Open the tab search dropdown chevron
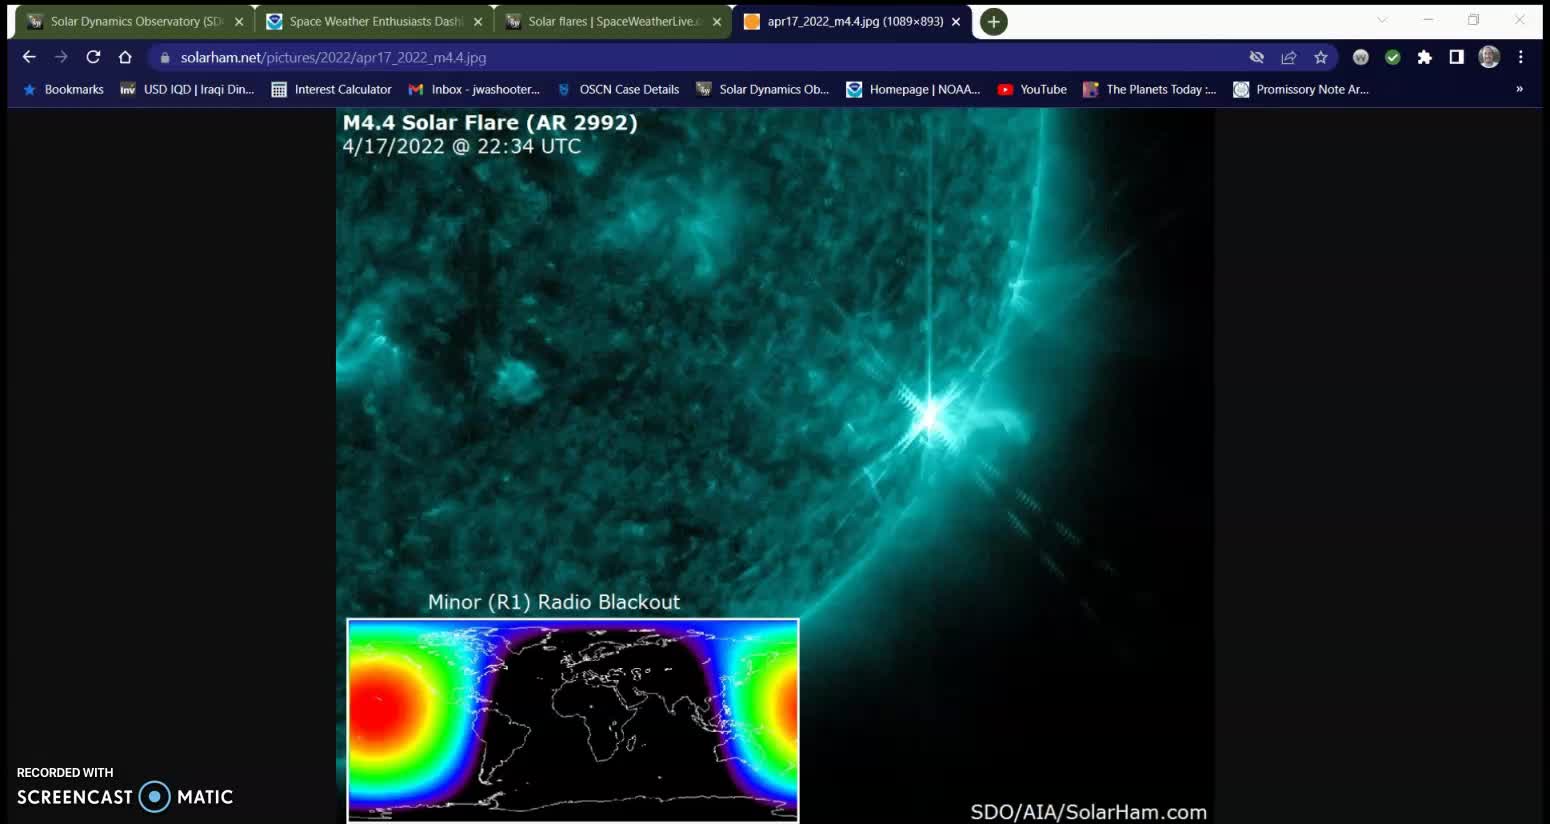Image resolution: width=1550 pixels, height=824 pixels. 1382,20
